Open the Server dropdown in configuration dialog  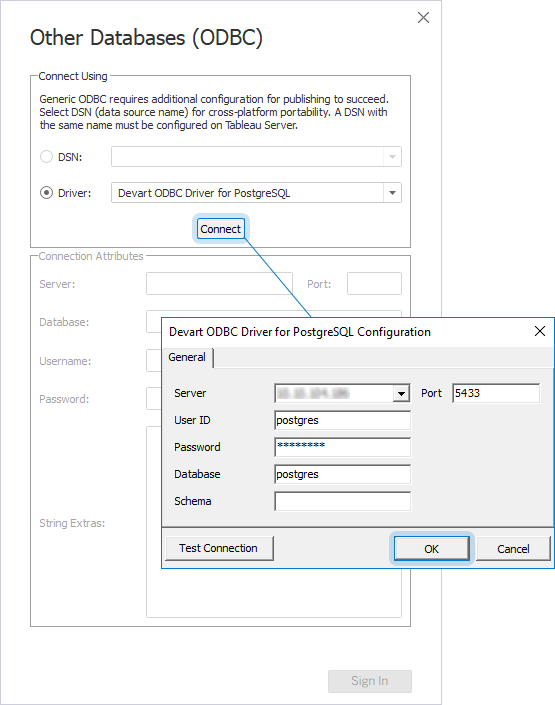coord(401,393)
